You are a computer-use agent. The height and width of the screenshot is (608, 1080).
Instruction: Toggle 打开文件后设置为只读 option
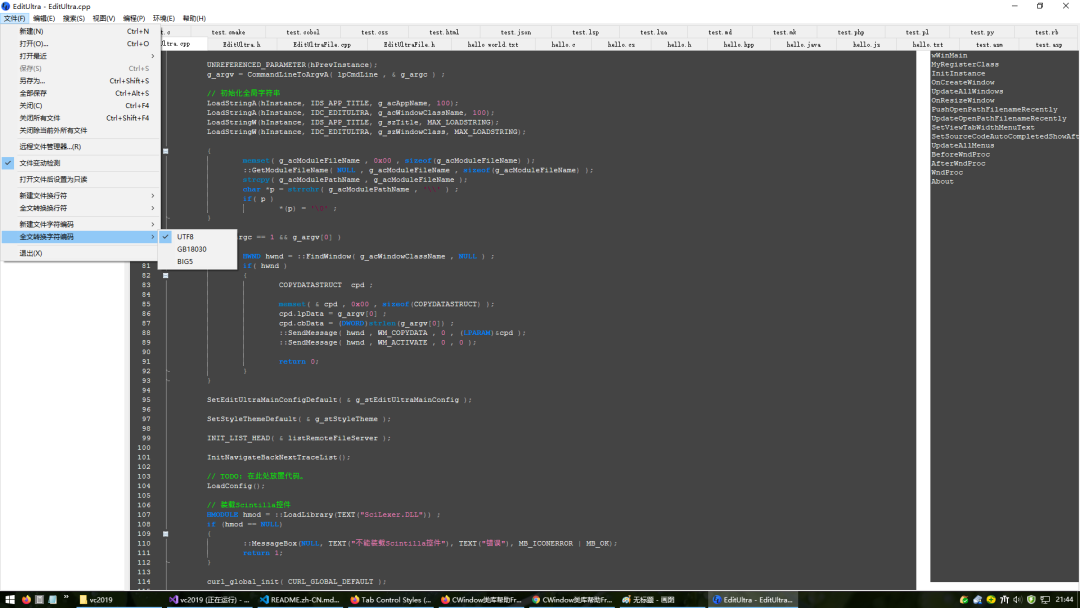pyautogui.click(x=80, y=180)
